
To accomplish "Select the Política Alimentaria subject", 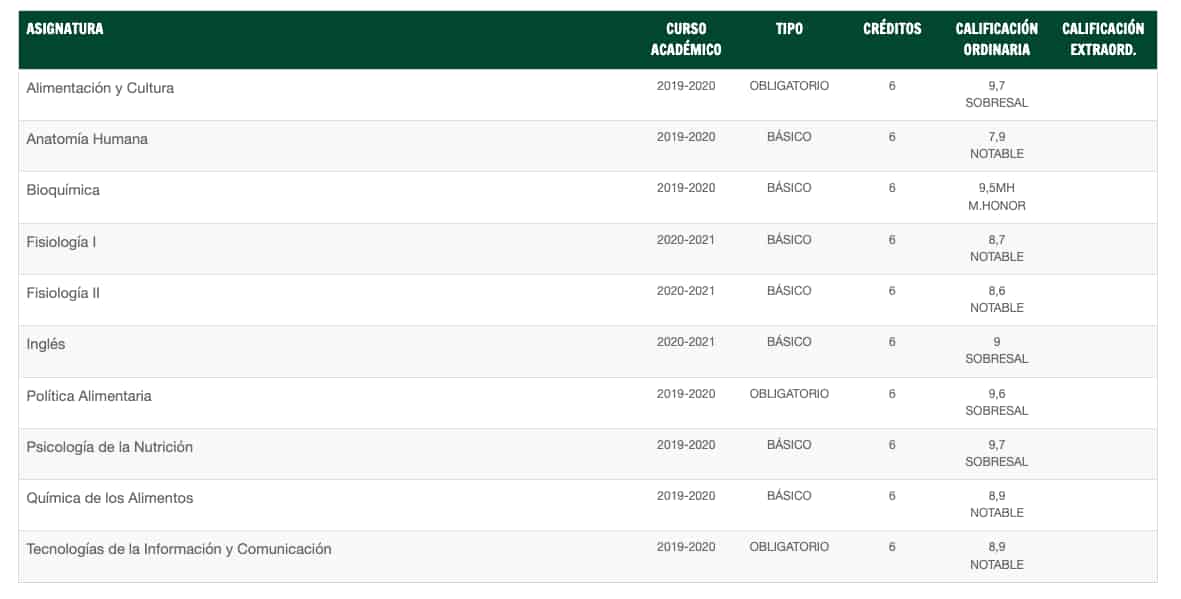I will tap(89, 396).
